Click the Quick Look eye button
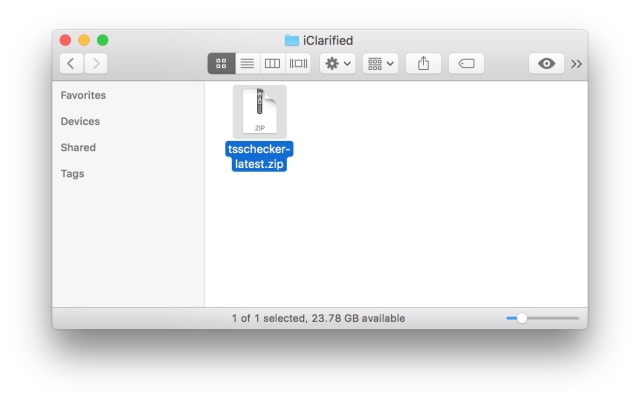 tap(547, 64)
